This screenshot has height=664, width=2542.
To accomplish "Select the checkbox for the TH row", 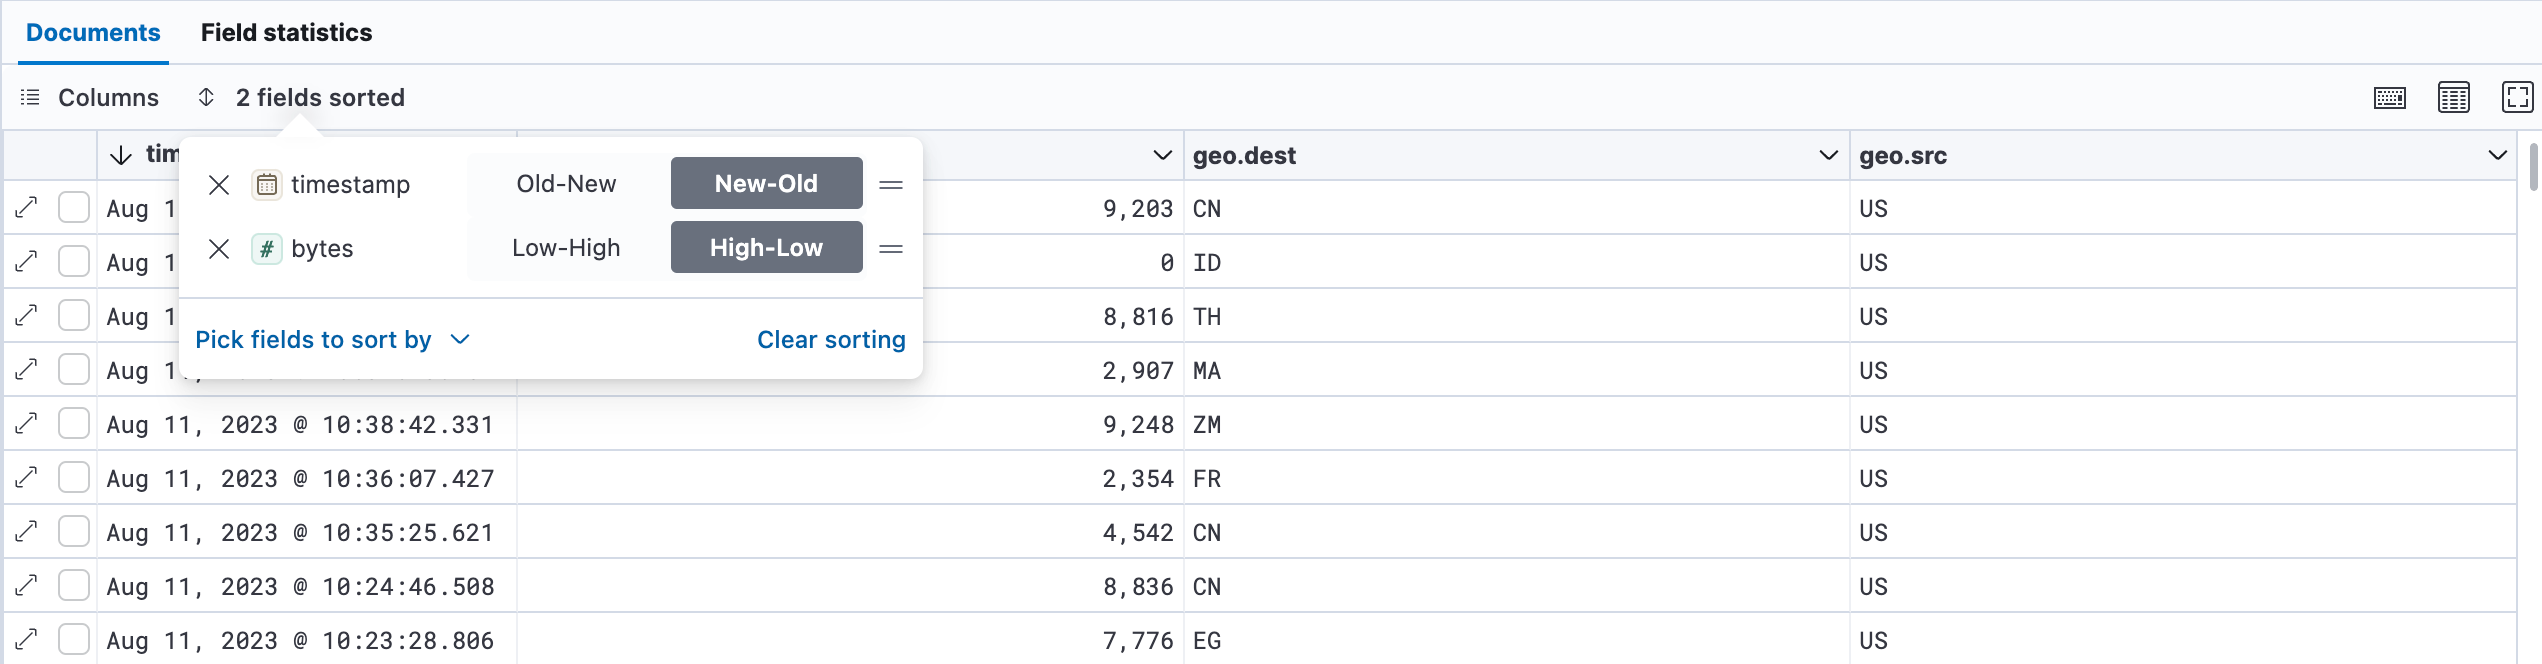I will tap(74, 316).
